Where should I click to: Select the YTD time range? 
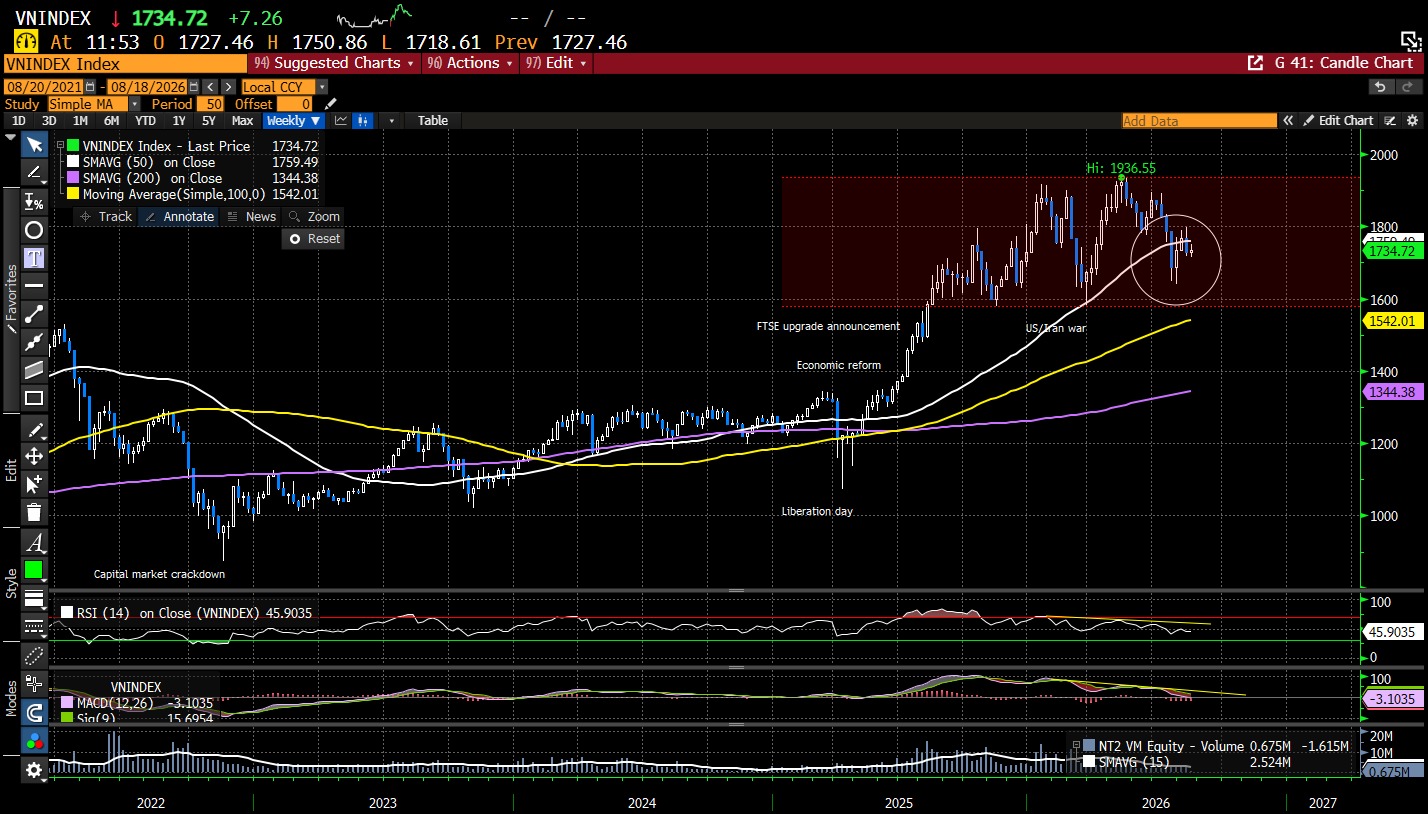pyautogui.click(x=145, y=121)
